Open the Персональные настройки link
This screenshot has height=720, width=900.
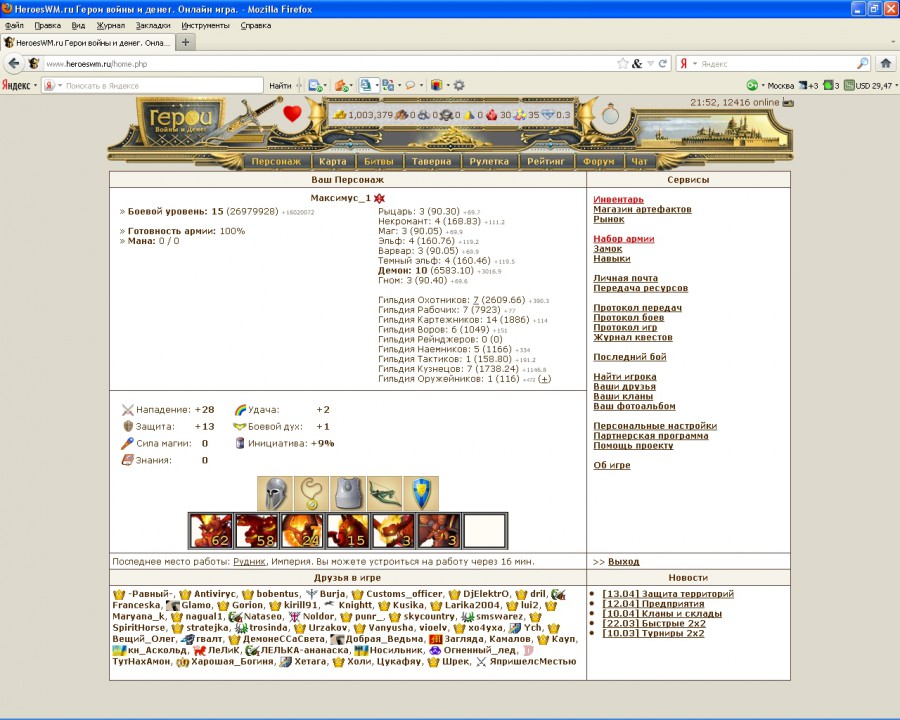coord(655,426)
